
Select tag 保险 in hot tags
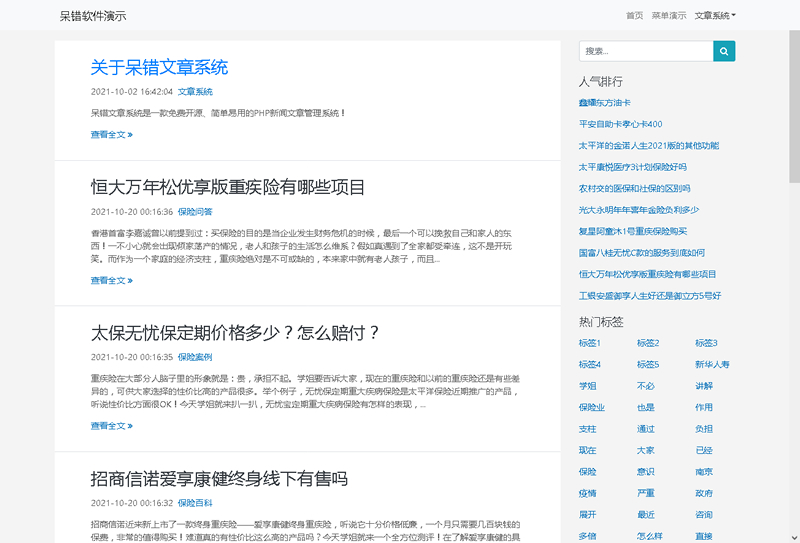click(x=588, y=472)
